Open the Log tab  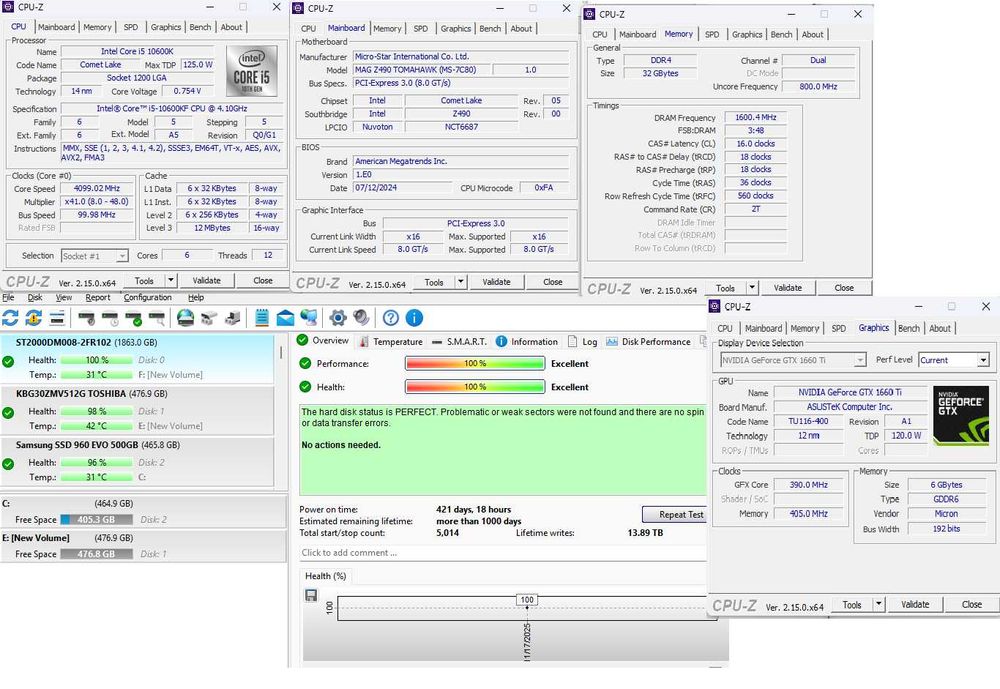coord(582,341)
